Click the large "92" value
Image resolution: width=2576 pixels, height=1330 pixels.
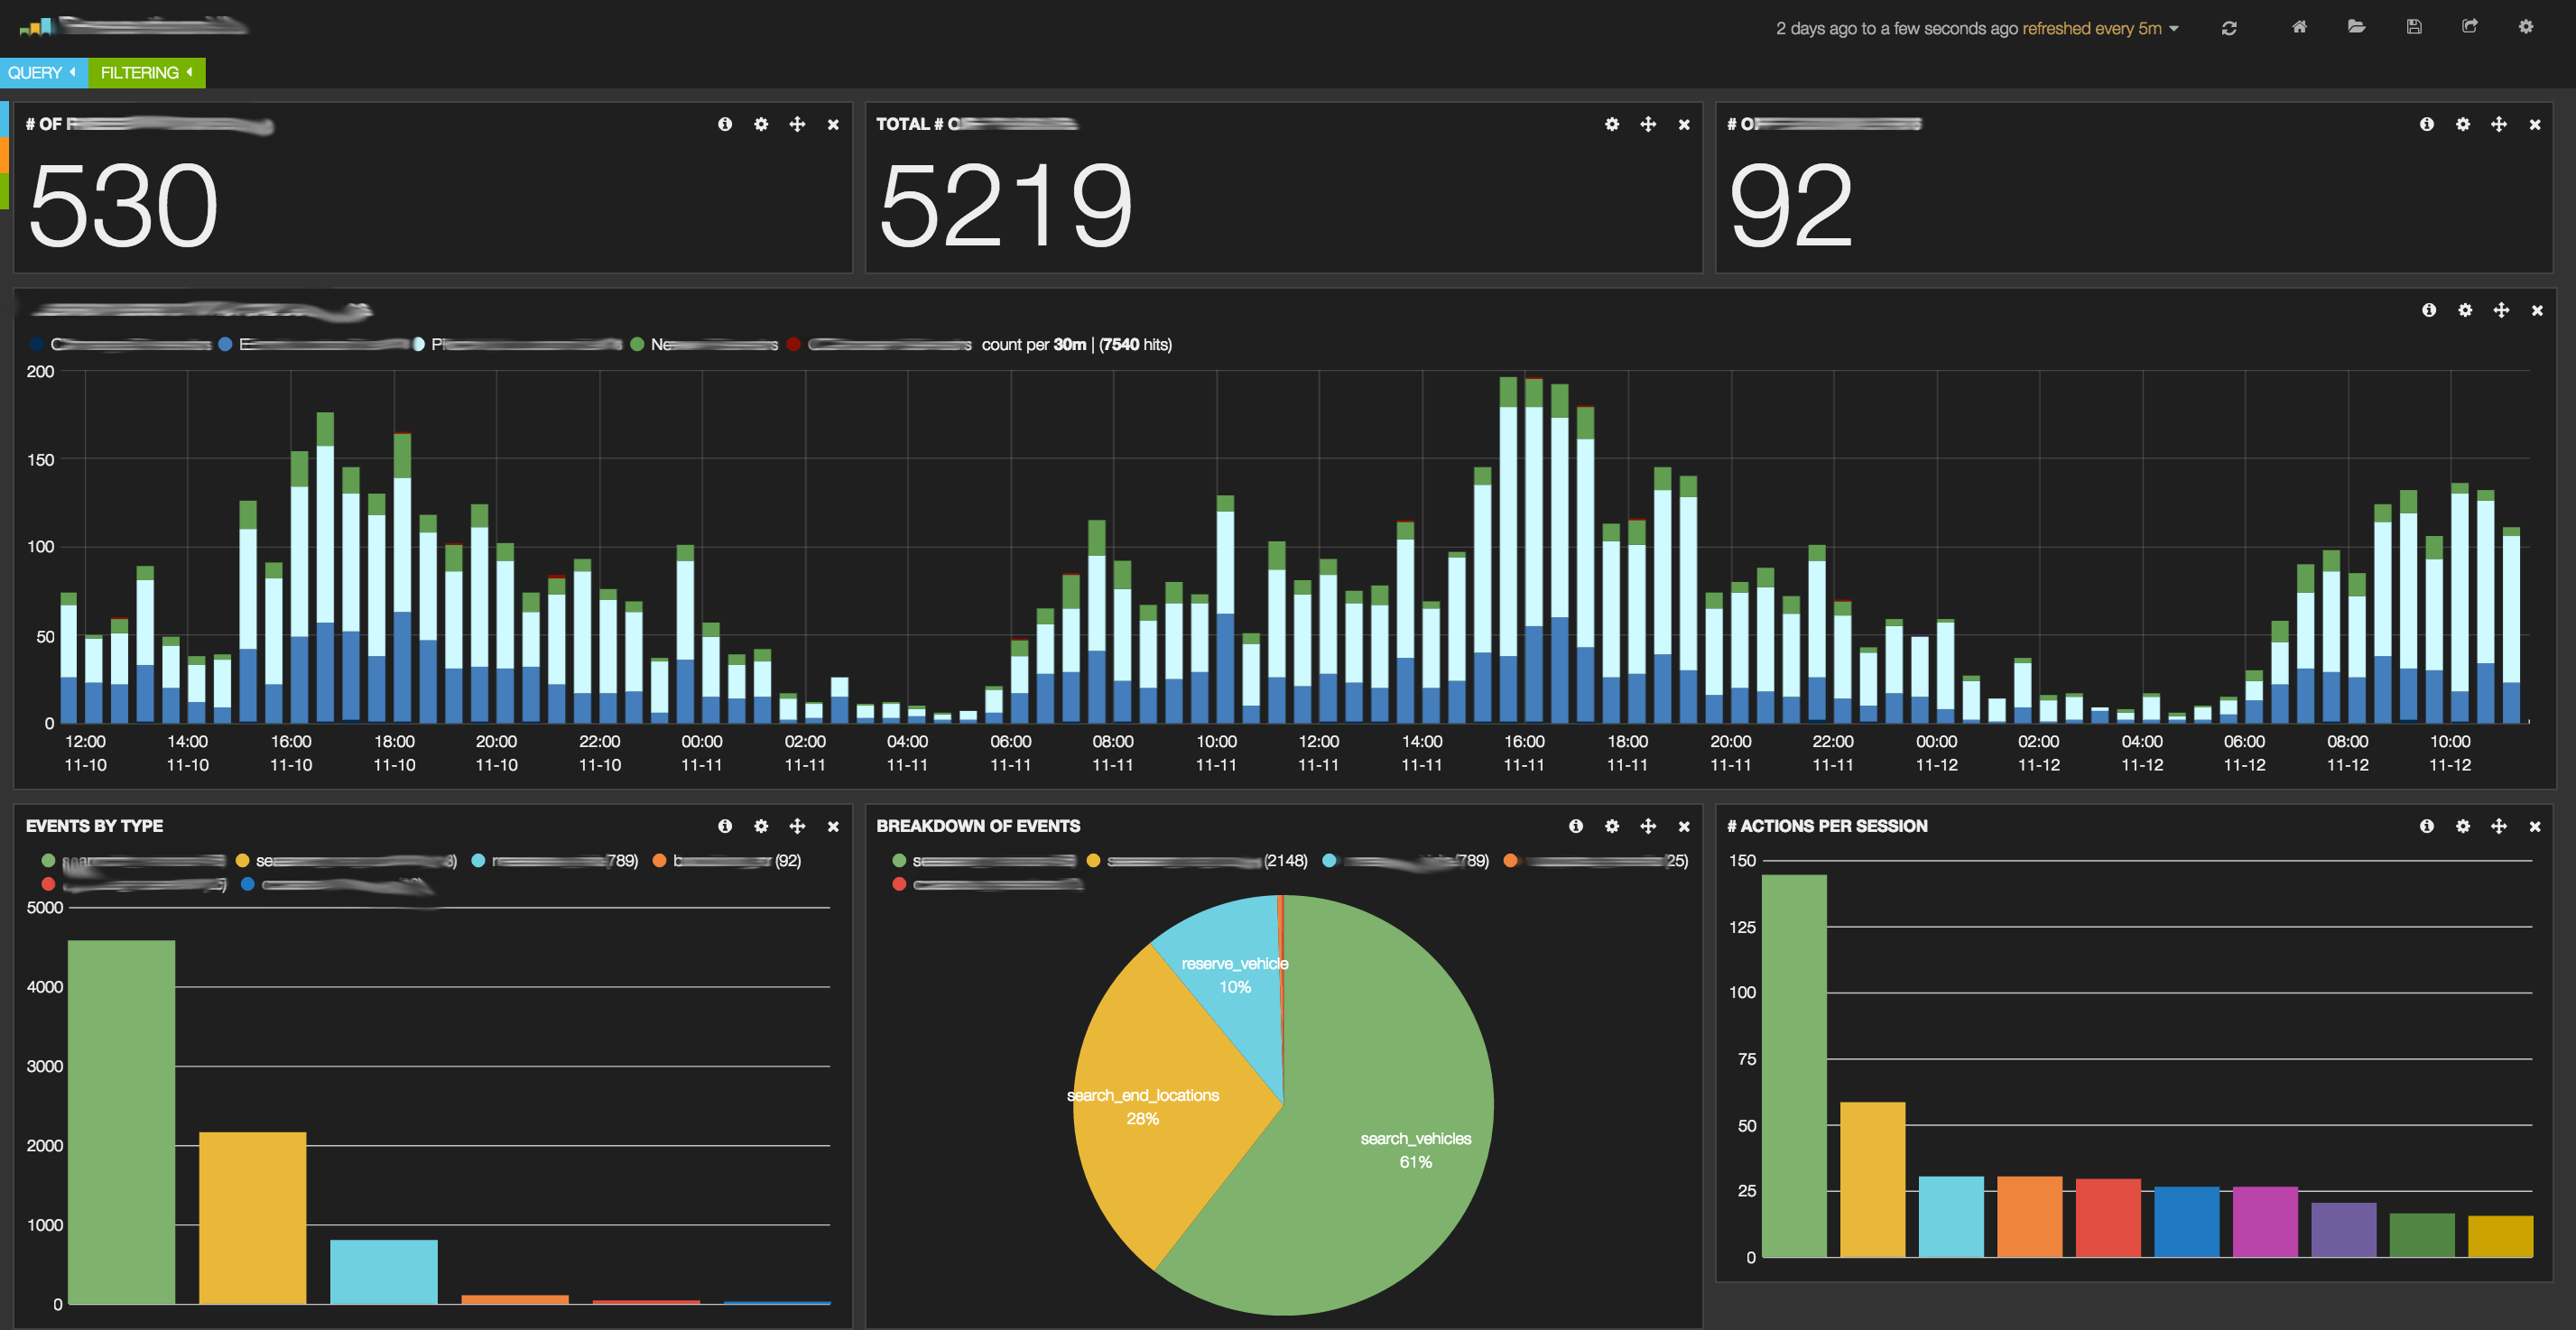click(1790, 206)
